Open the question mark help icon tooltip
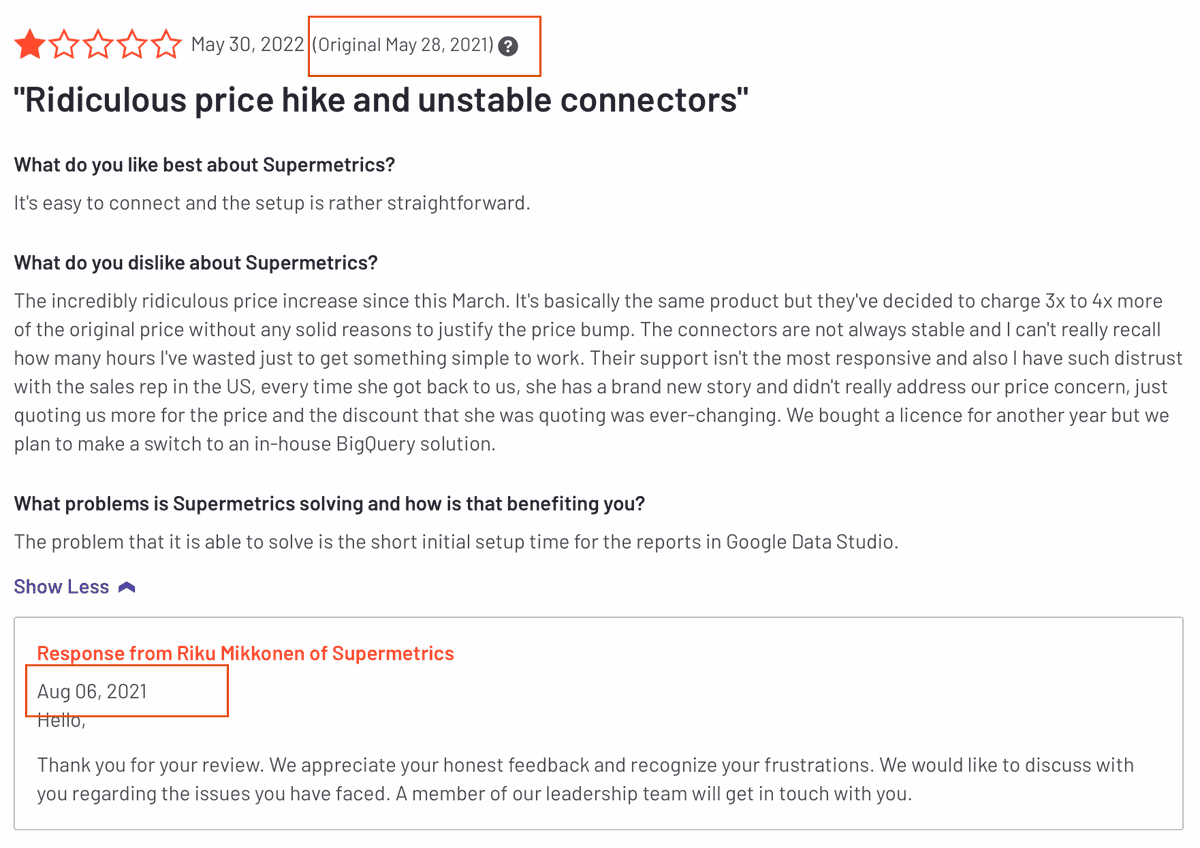Image resolution: width=1200 pixels, height=848 pixels. [508, 44]
